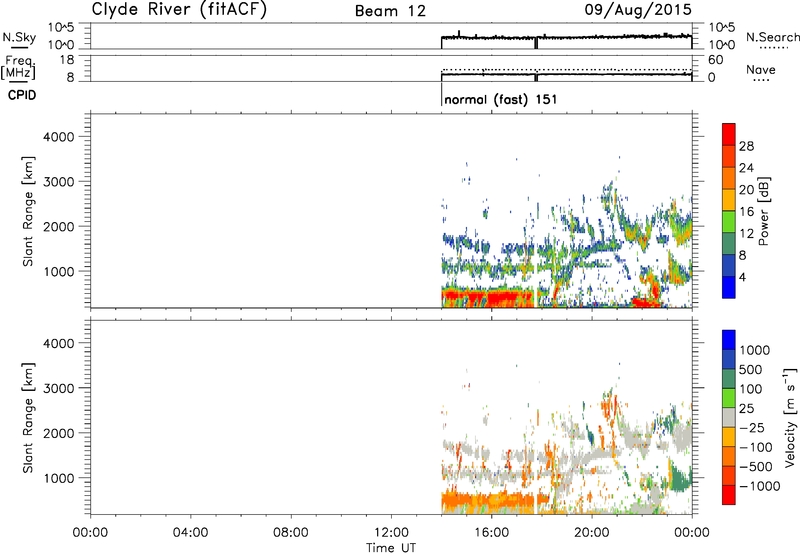Click the 'Power [dB]' colorbar label
Viewport: 800px width, 554px height.
coord(763,211)
